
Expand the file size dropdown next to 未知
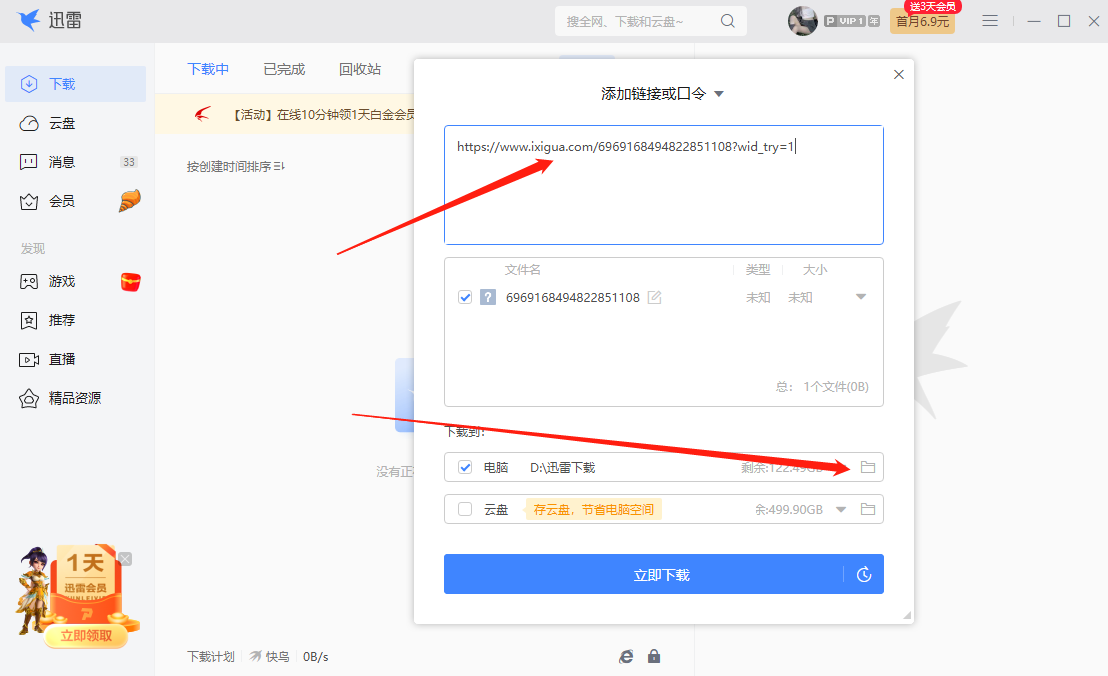click(860, 297)
